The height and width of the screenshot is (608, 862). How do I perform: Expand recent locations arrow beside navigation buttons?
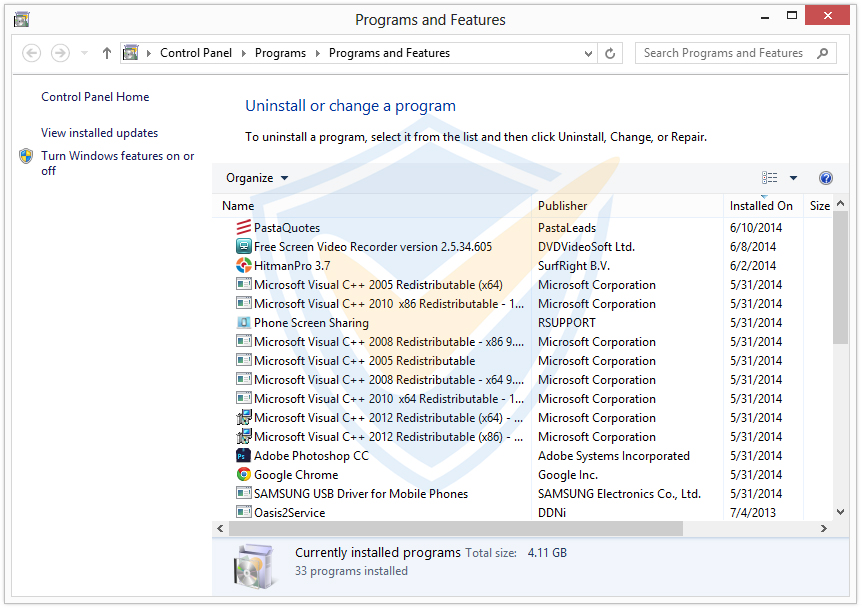pyautogui.click(x=84, y=53)
